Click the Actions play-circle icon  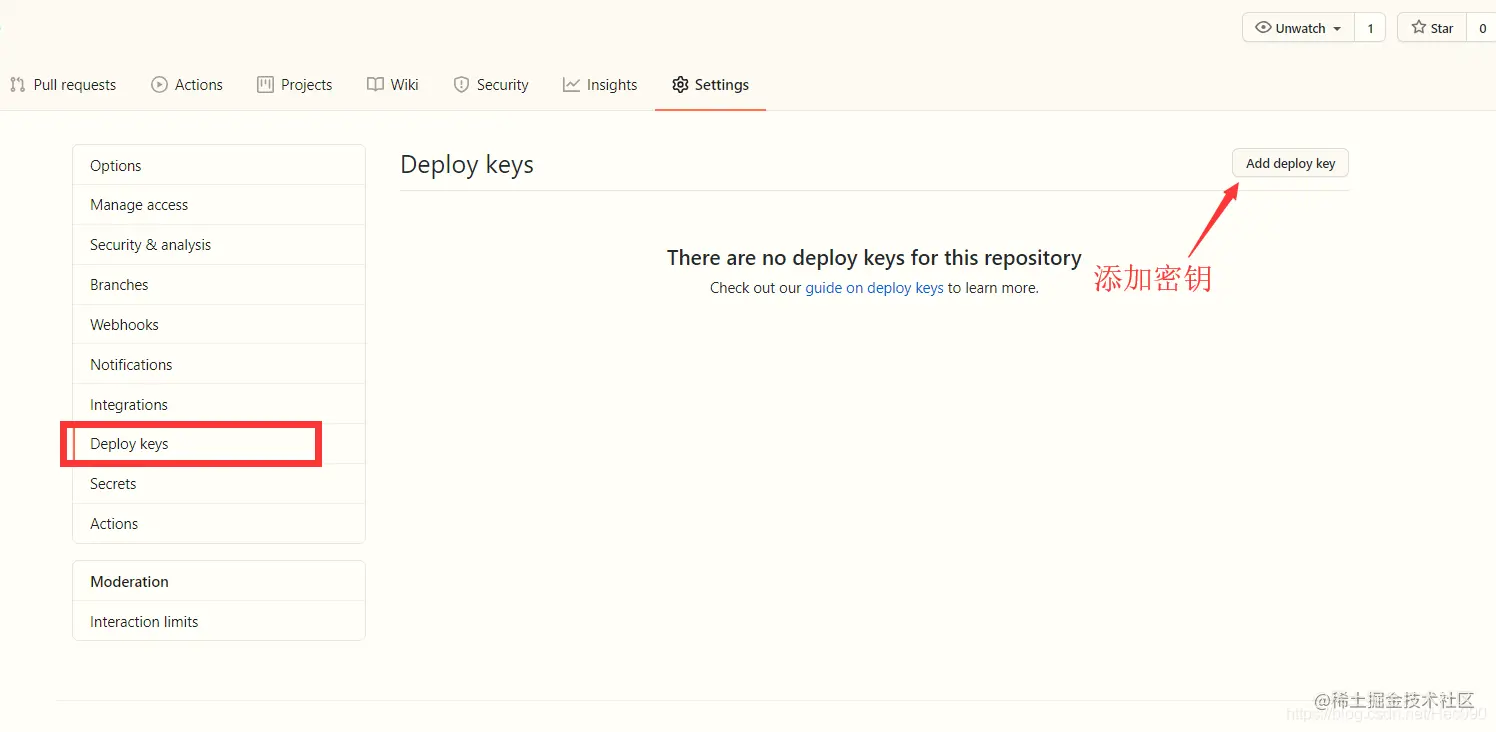click(x=159, y=85)
